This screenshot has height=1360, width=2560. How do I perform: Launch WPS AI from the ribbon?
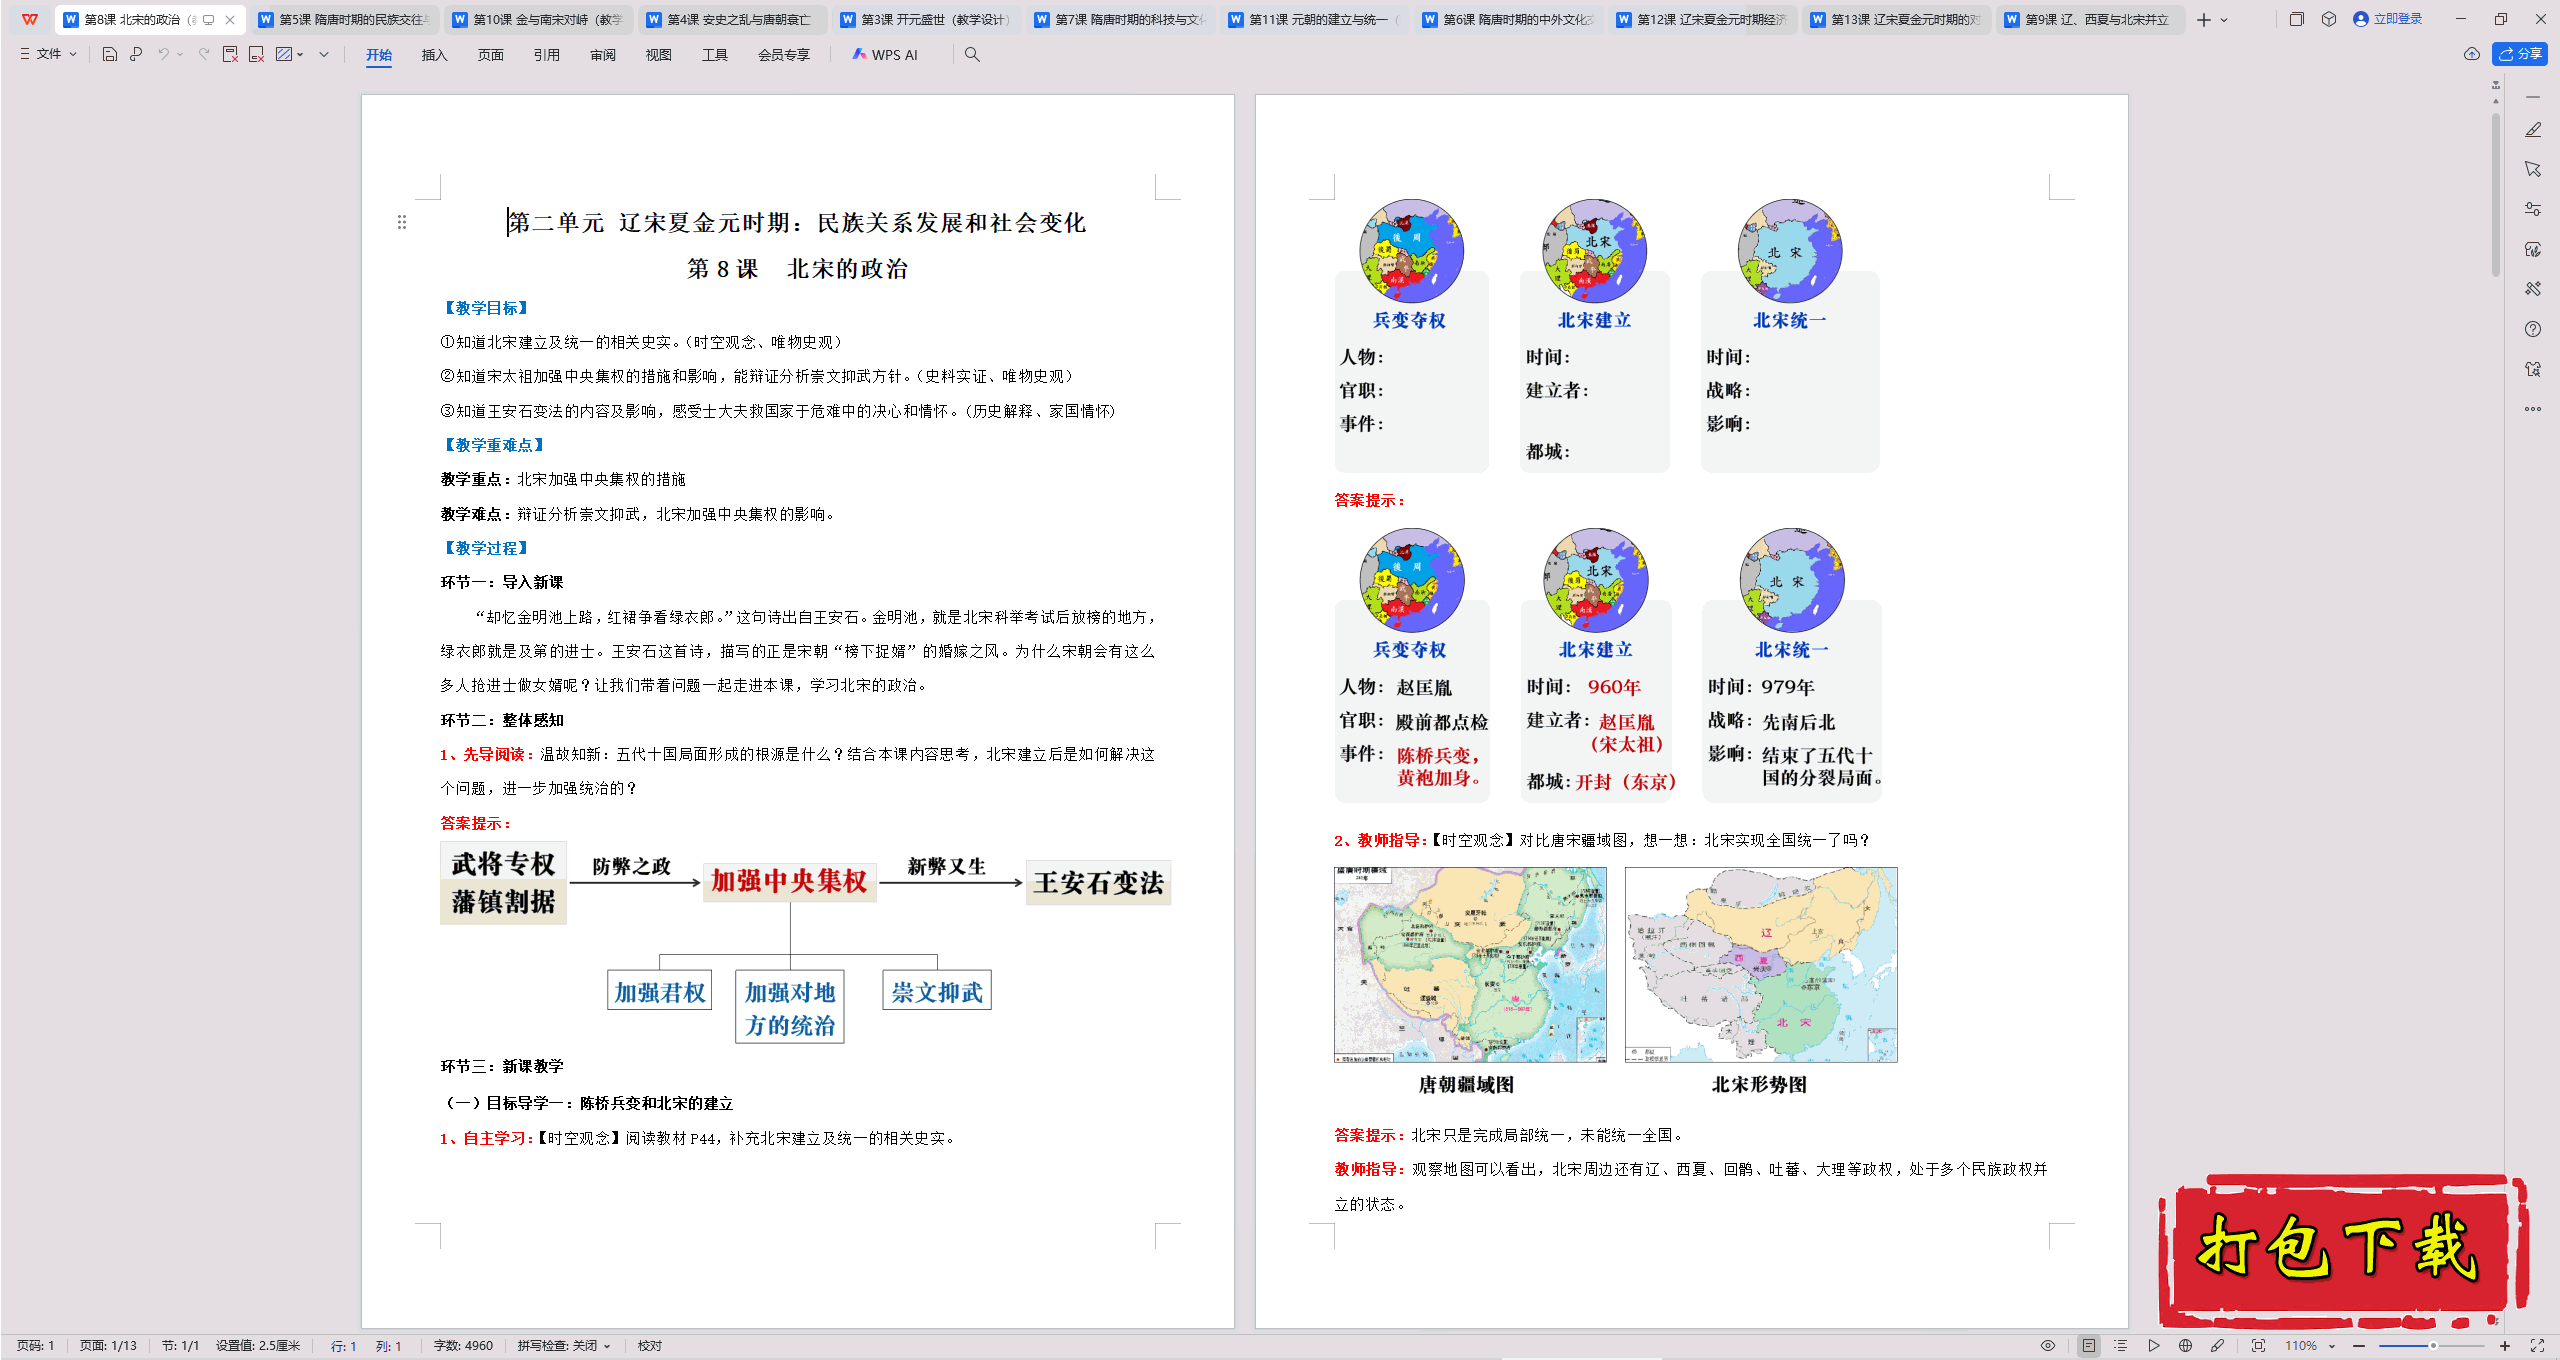885,55
